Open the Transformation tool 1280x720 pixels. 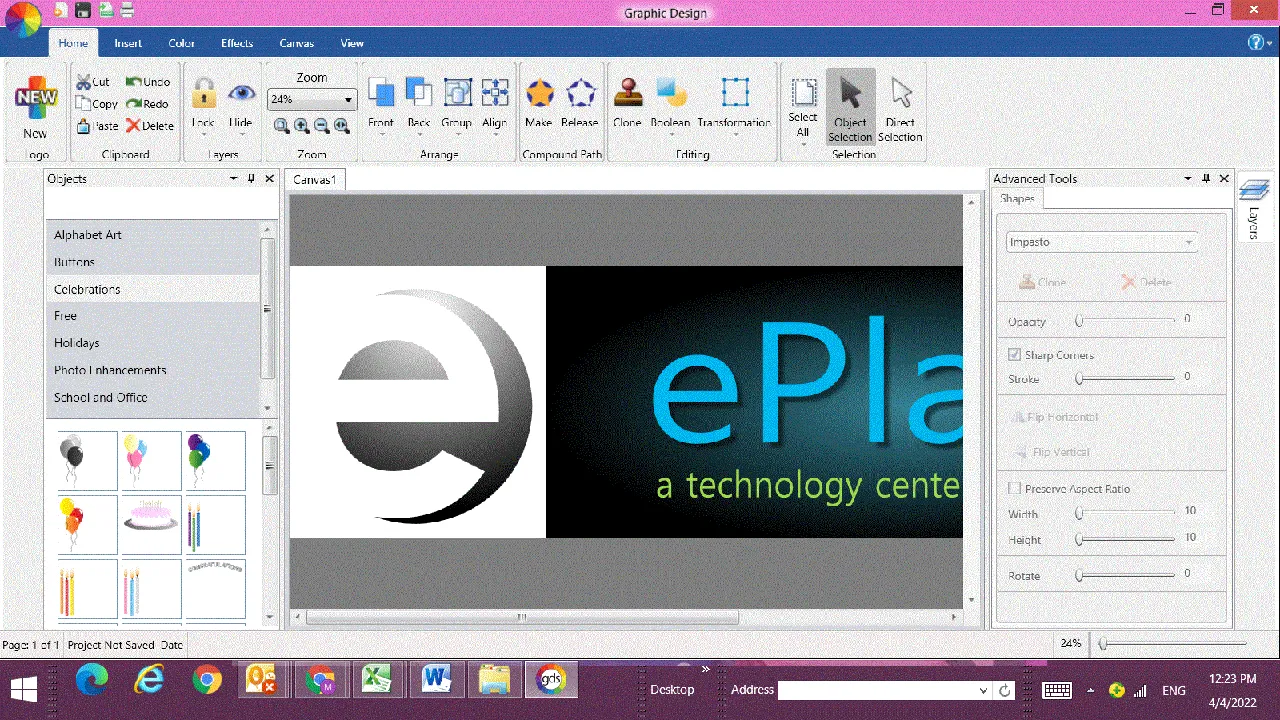click(x=735, y=92)
